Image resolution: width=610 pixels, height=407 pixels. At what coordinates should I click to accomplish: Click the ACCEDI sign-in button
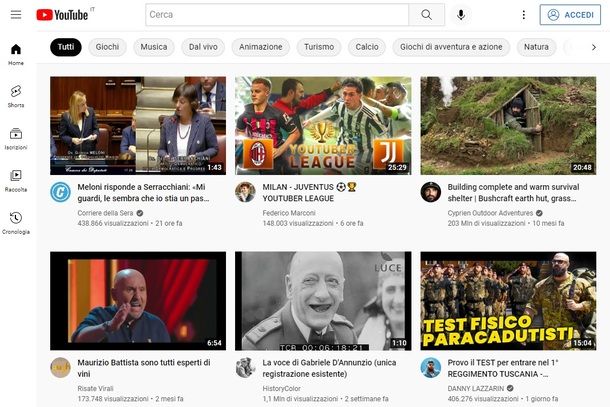(570, 15)
